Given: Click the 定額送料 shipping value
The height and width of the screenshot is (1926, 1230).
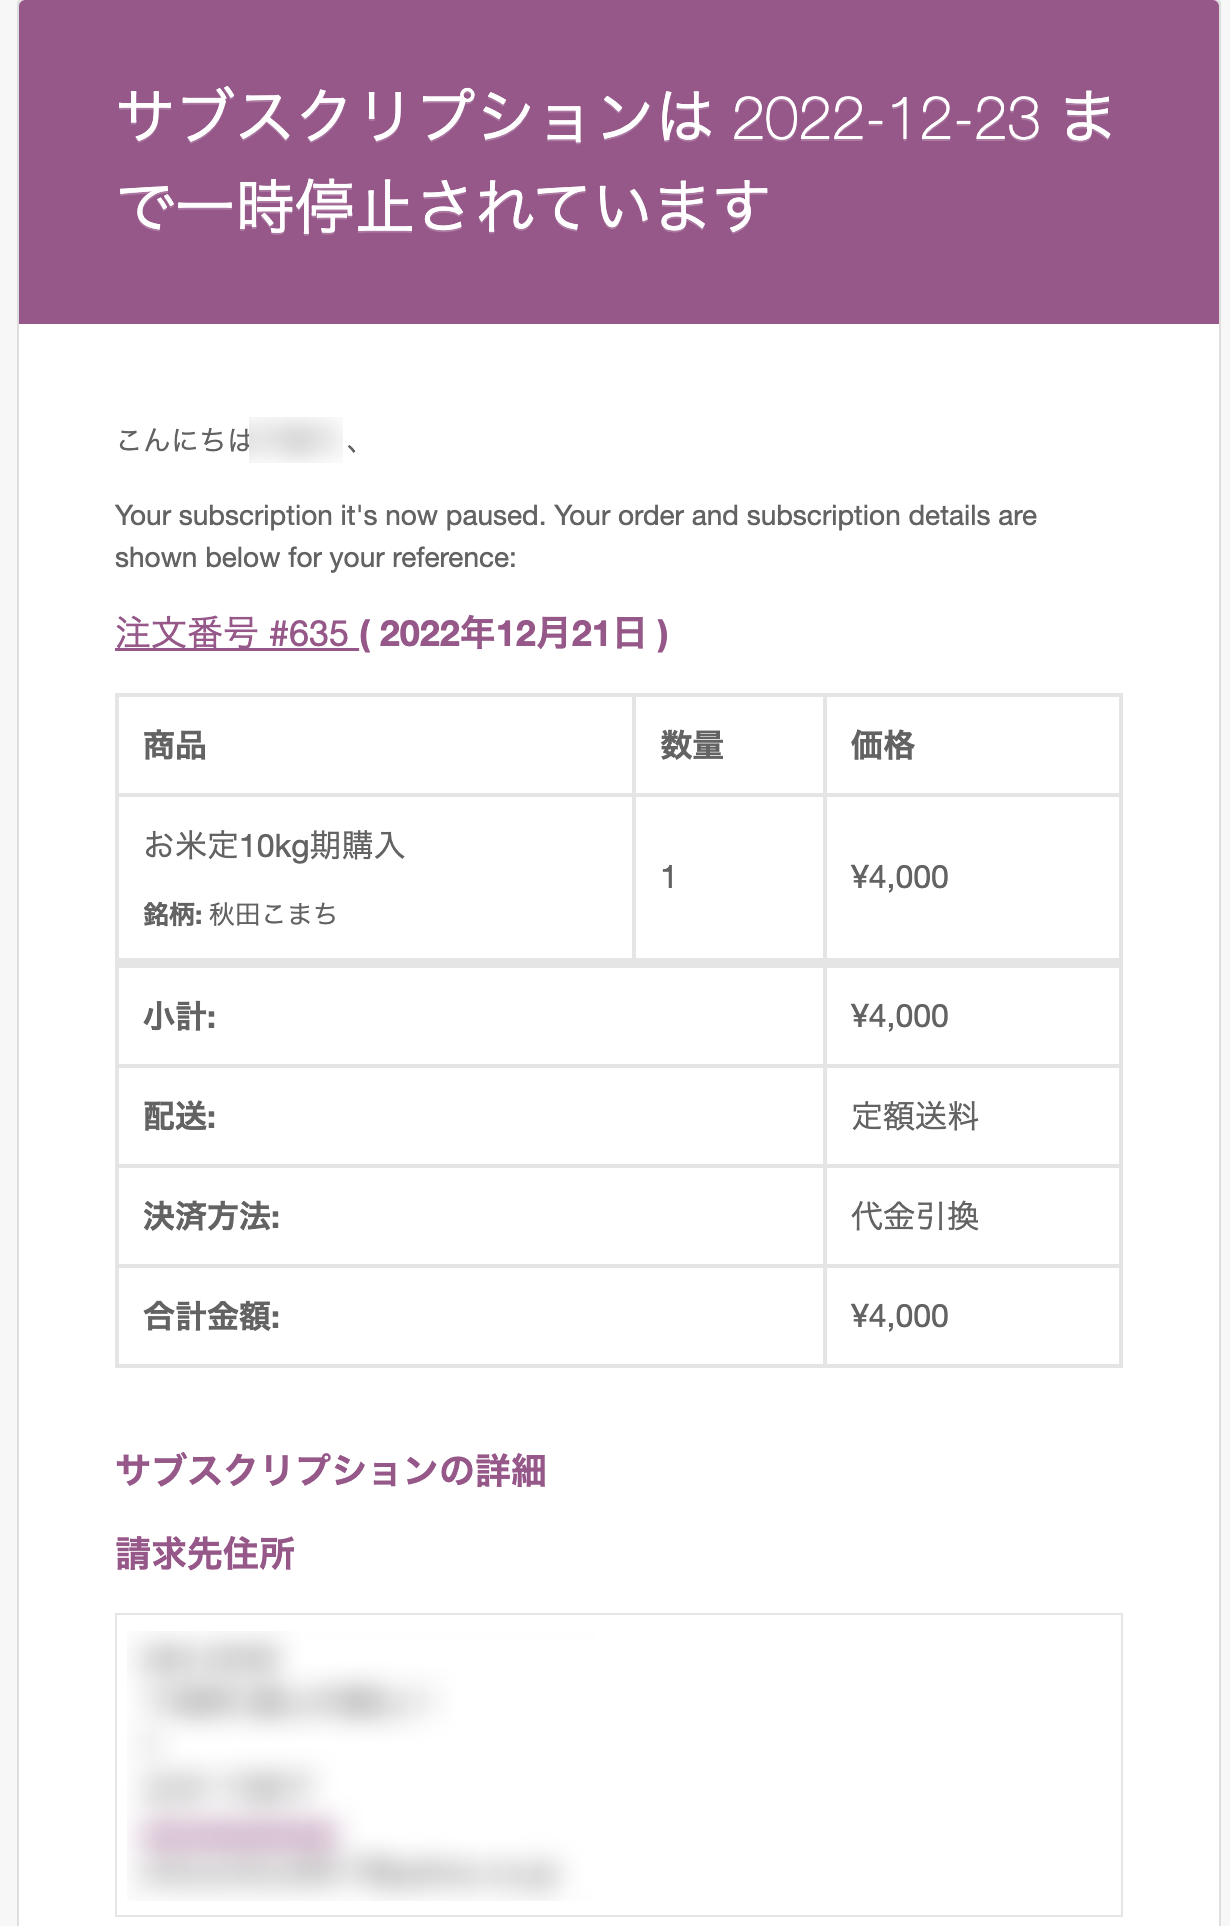Looking at the screenshot, I should (915, 1117).
